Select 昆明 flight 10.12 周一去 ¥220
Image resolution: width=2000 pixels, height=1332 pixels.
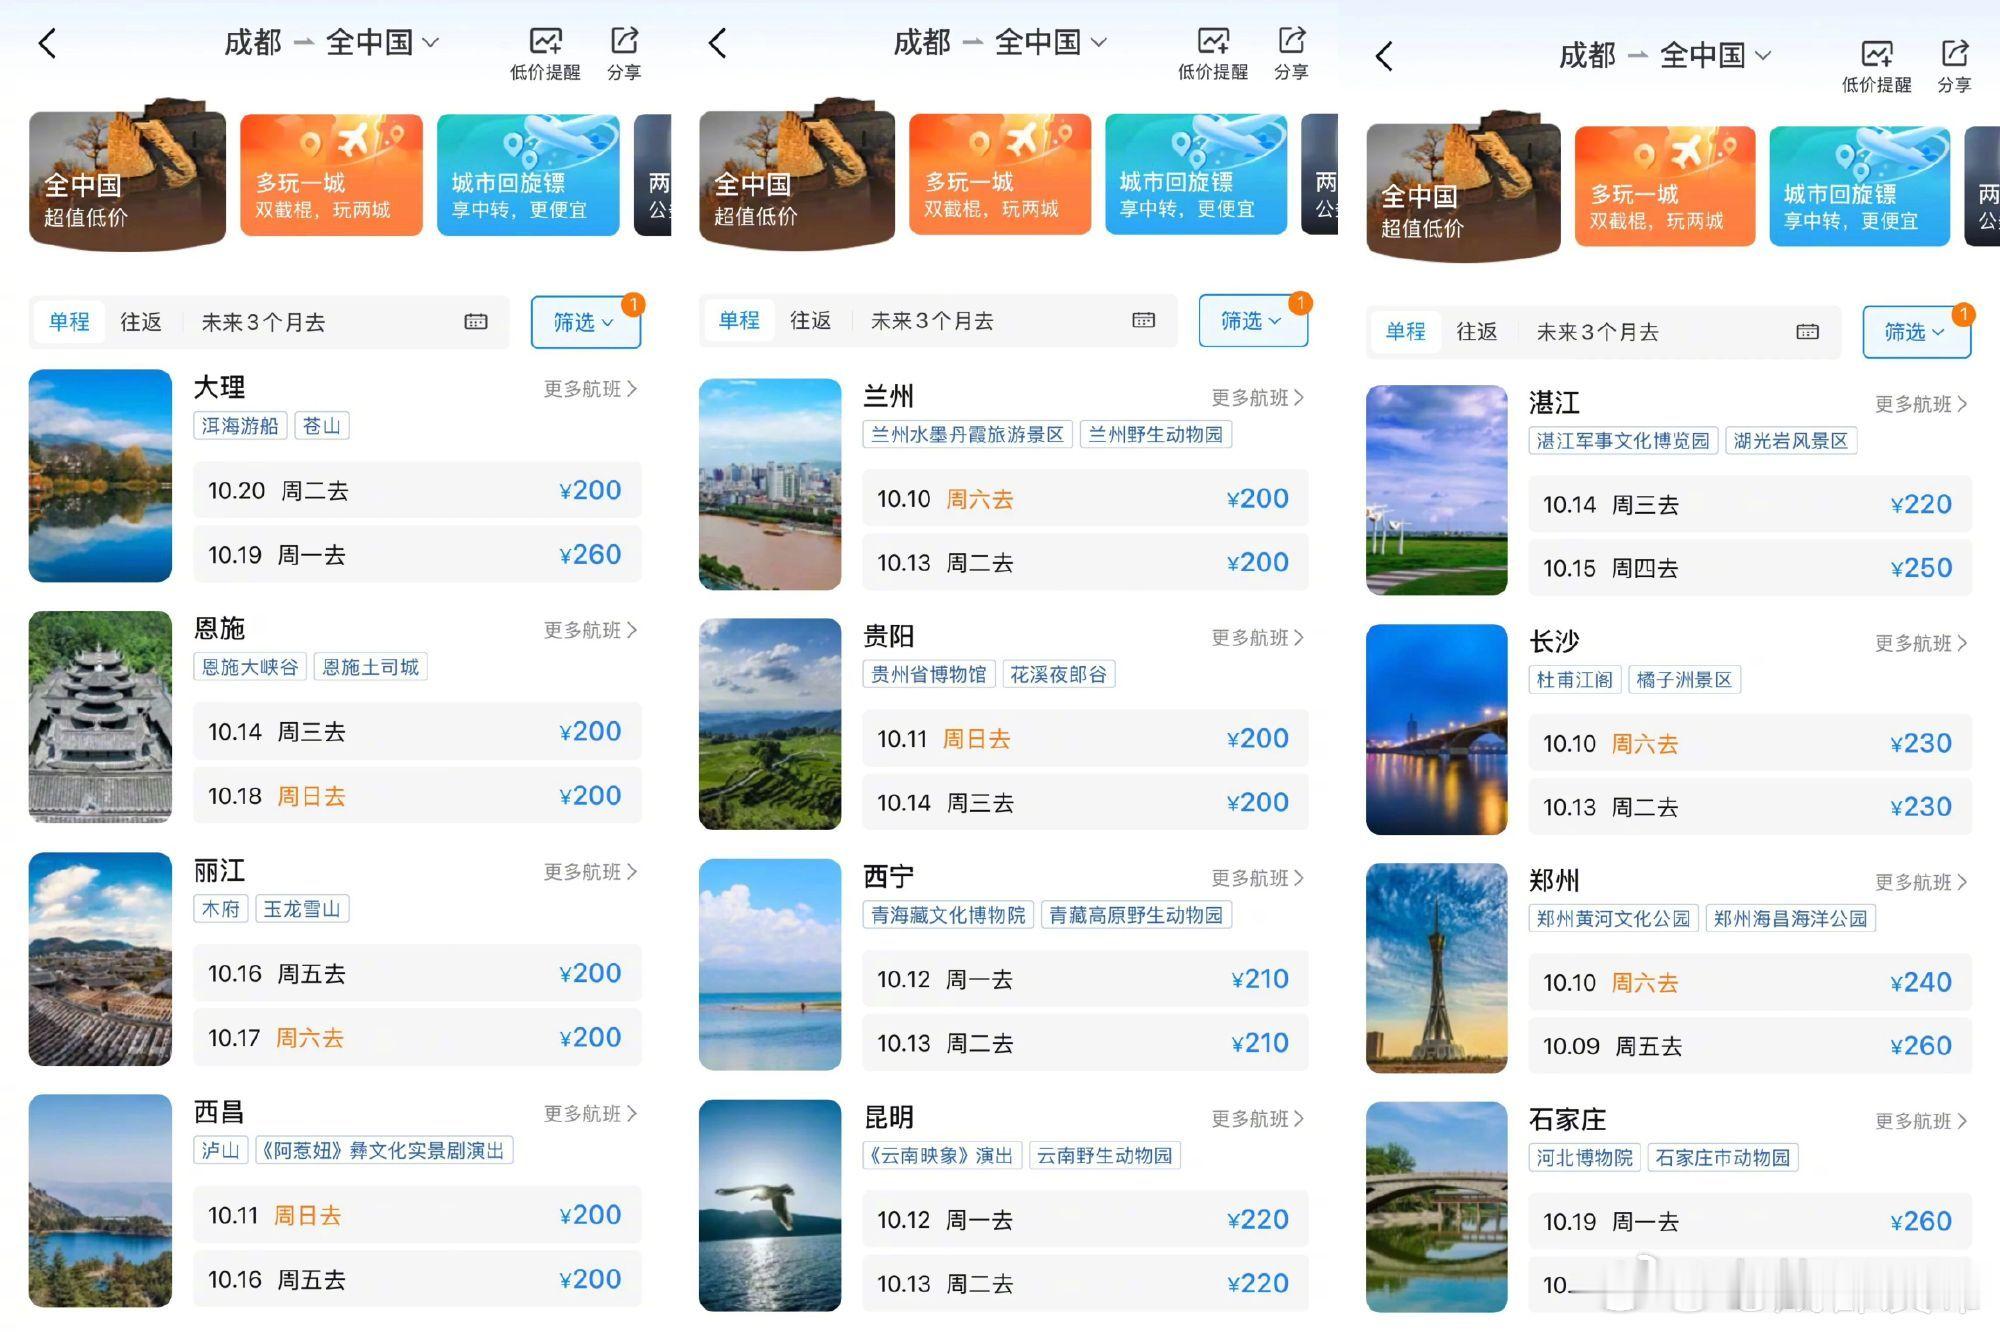(x=1085, y=1220)
